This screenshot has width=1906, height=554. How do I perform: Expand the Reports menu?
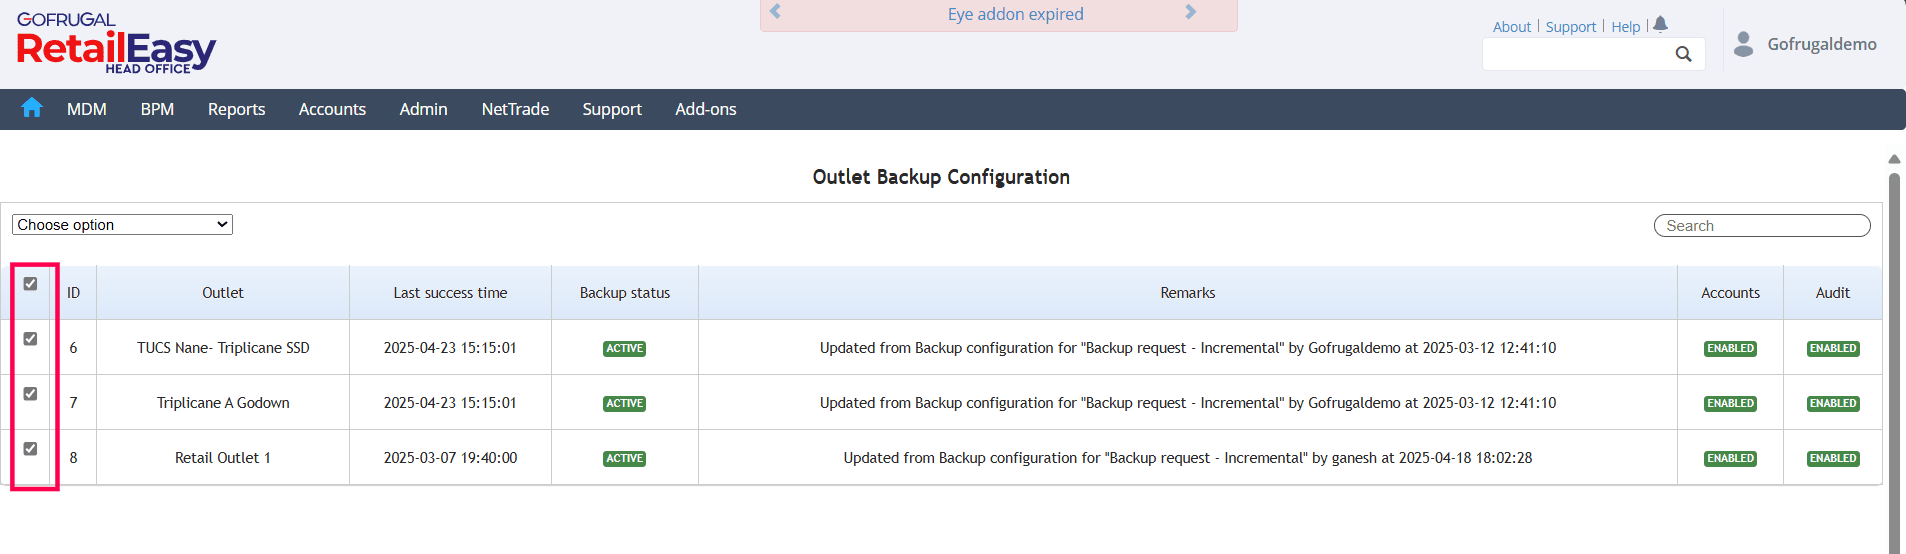236,109
